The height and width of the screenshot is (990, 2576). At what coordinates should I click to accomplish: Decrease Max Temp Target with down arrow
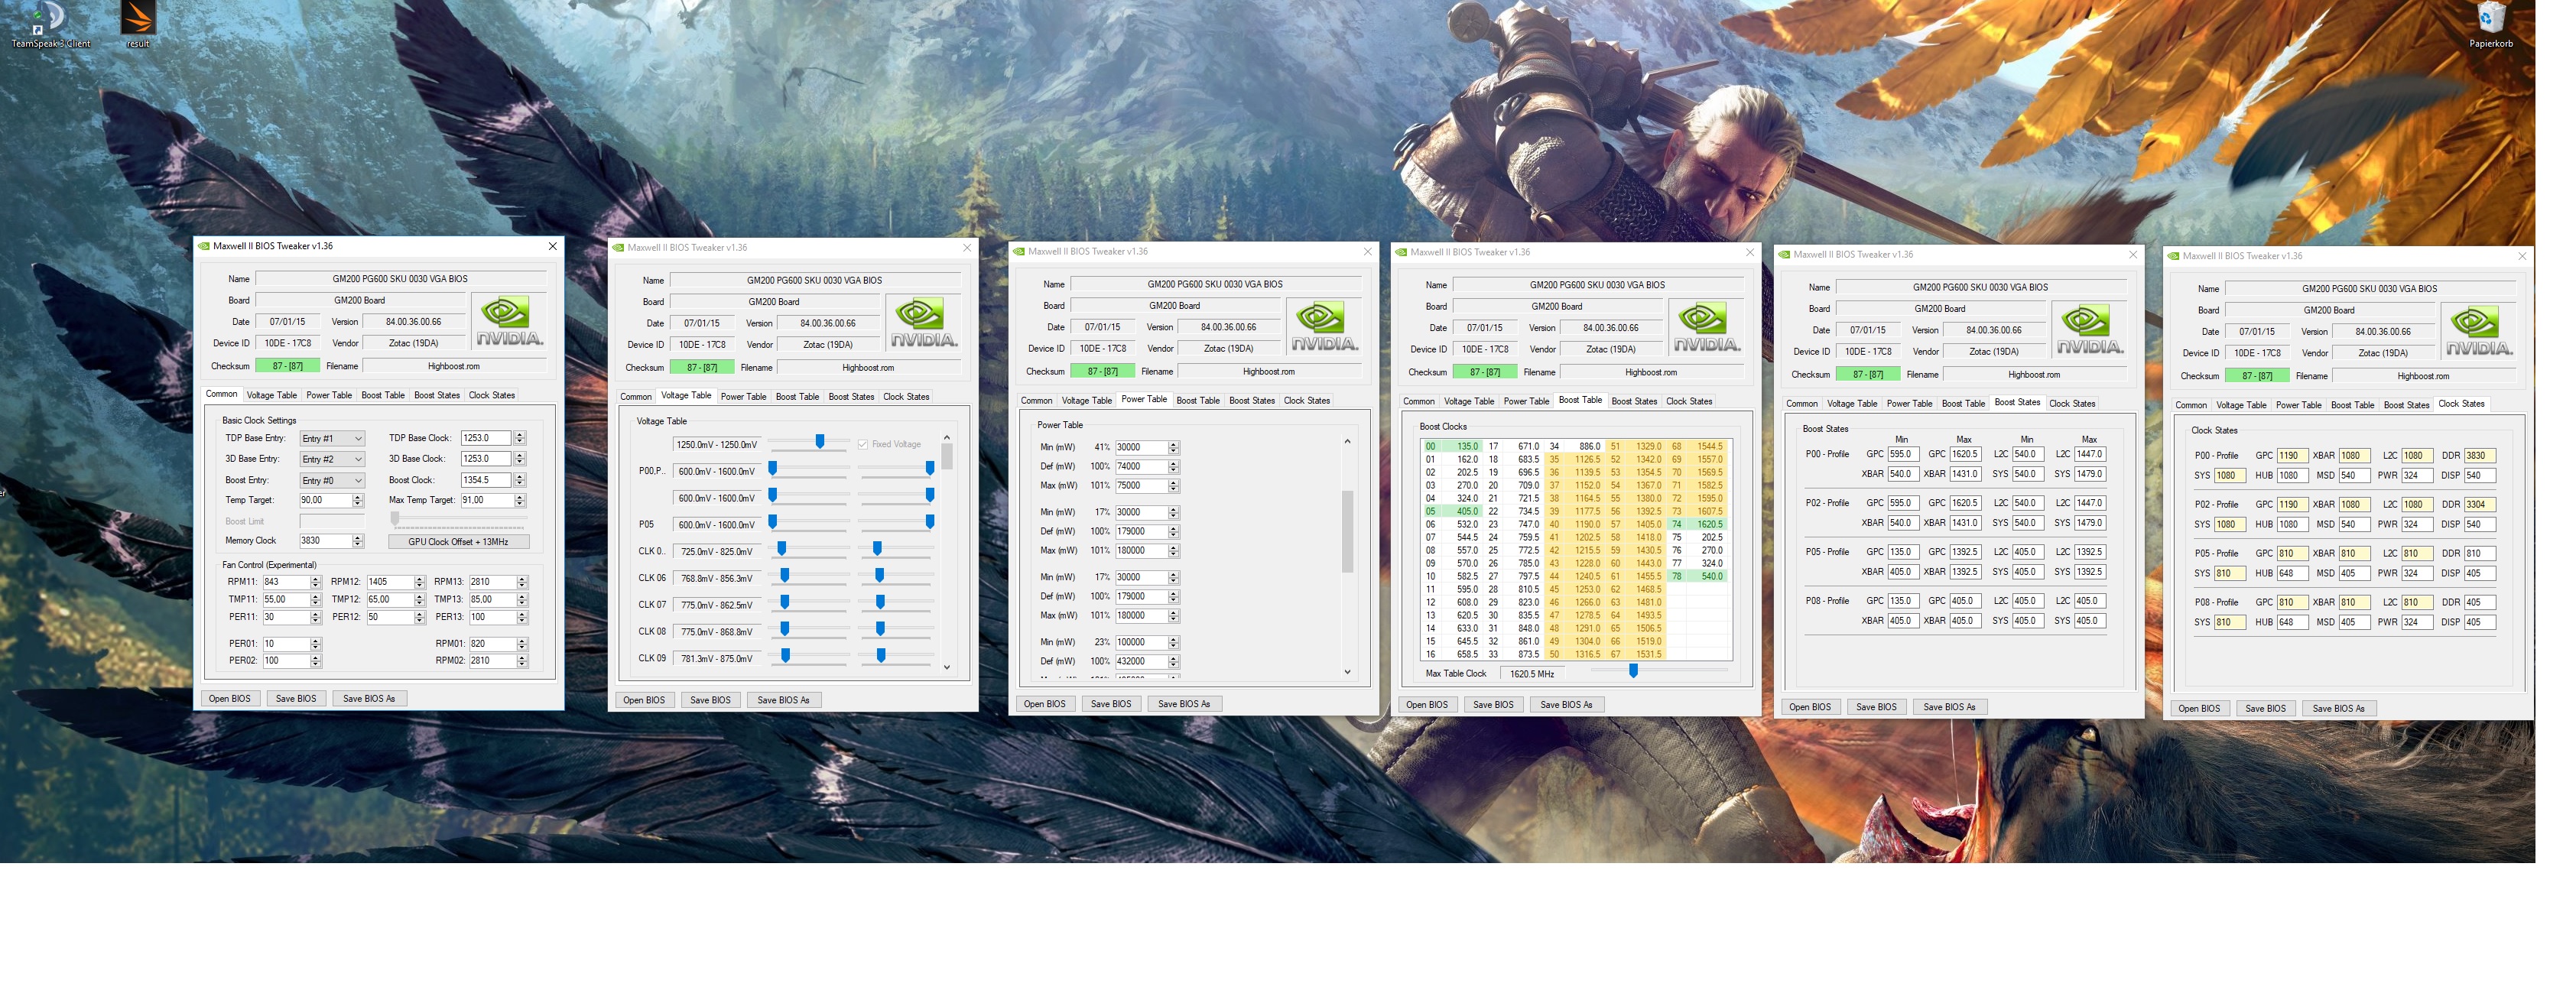coord(520,504)
